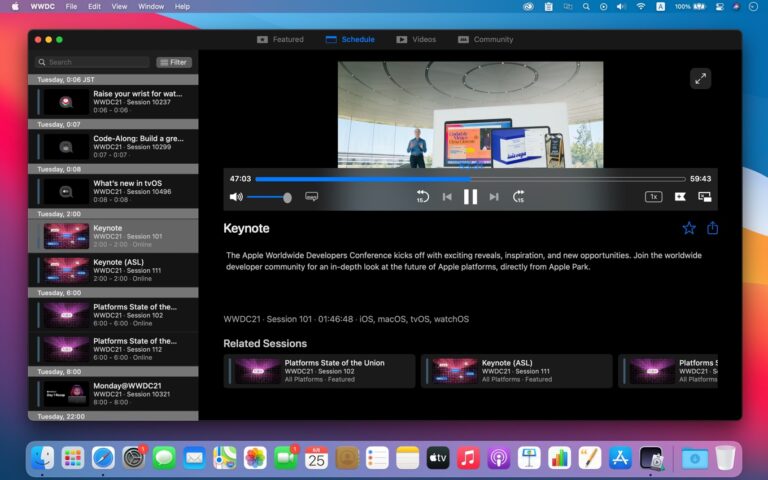Launch Finder from the Dock
The width and height of the screenshot is (768, 480).
(x=43, y=458)
